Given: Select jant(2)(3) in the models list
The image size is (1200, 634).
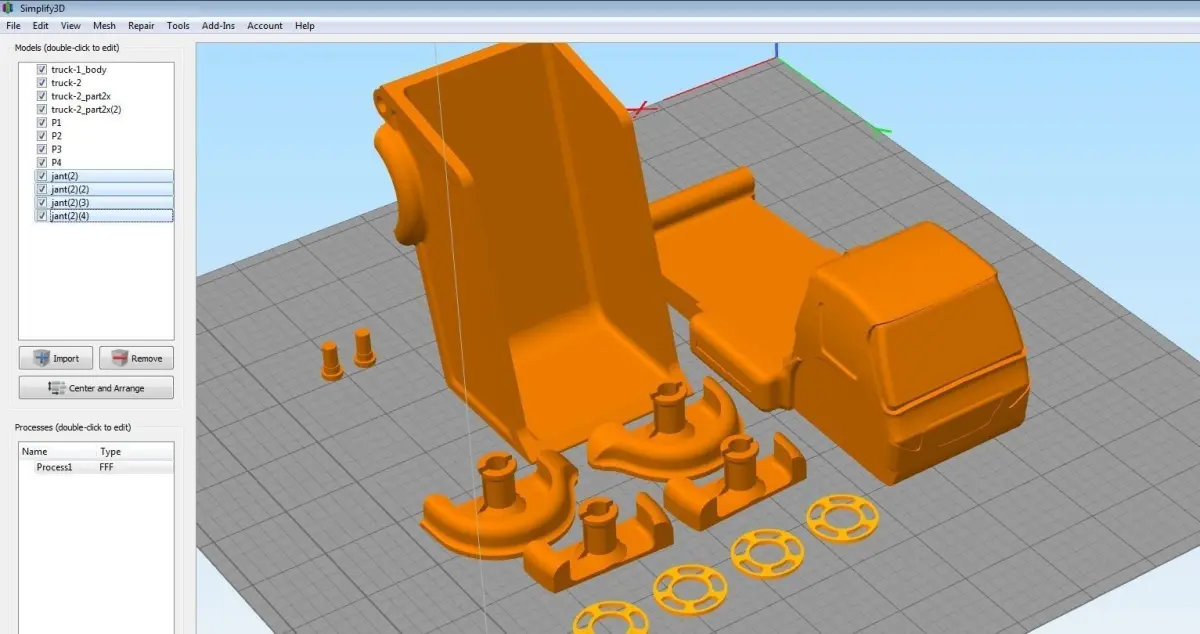Looking at the screenshot, I should [70, 202].
